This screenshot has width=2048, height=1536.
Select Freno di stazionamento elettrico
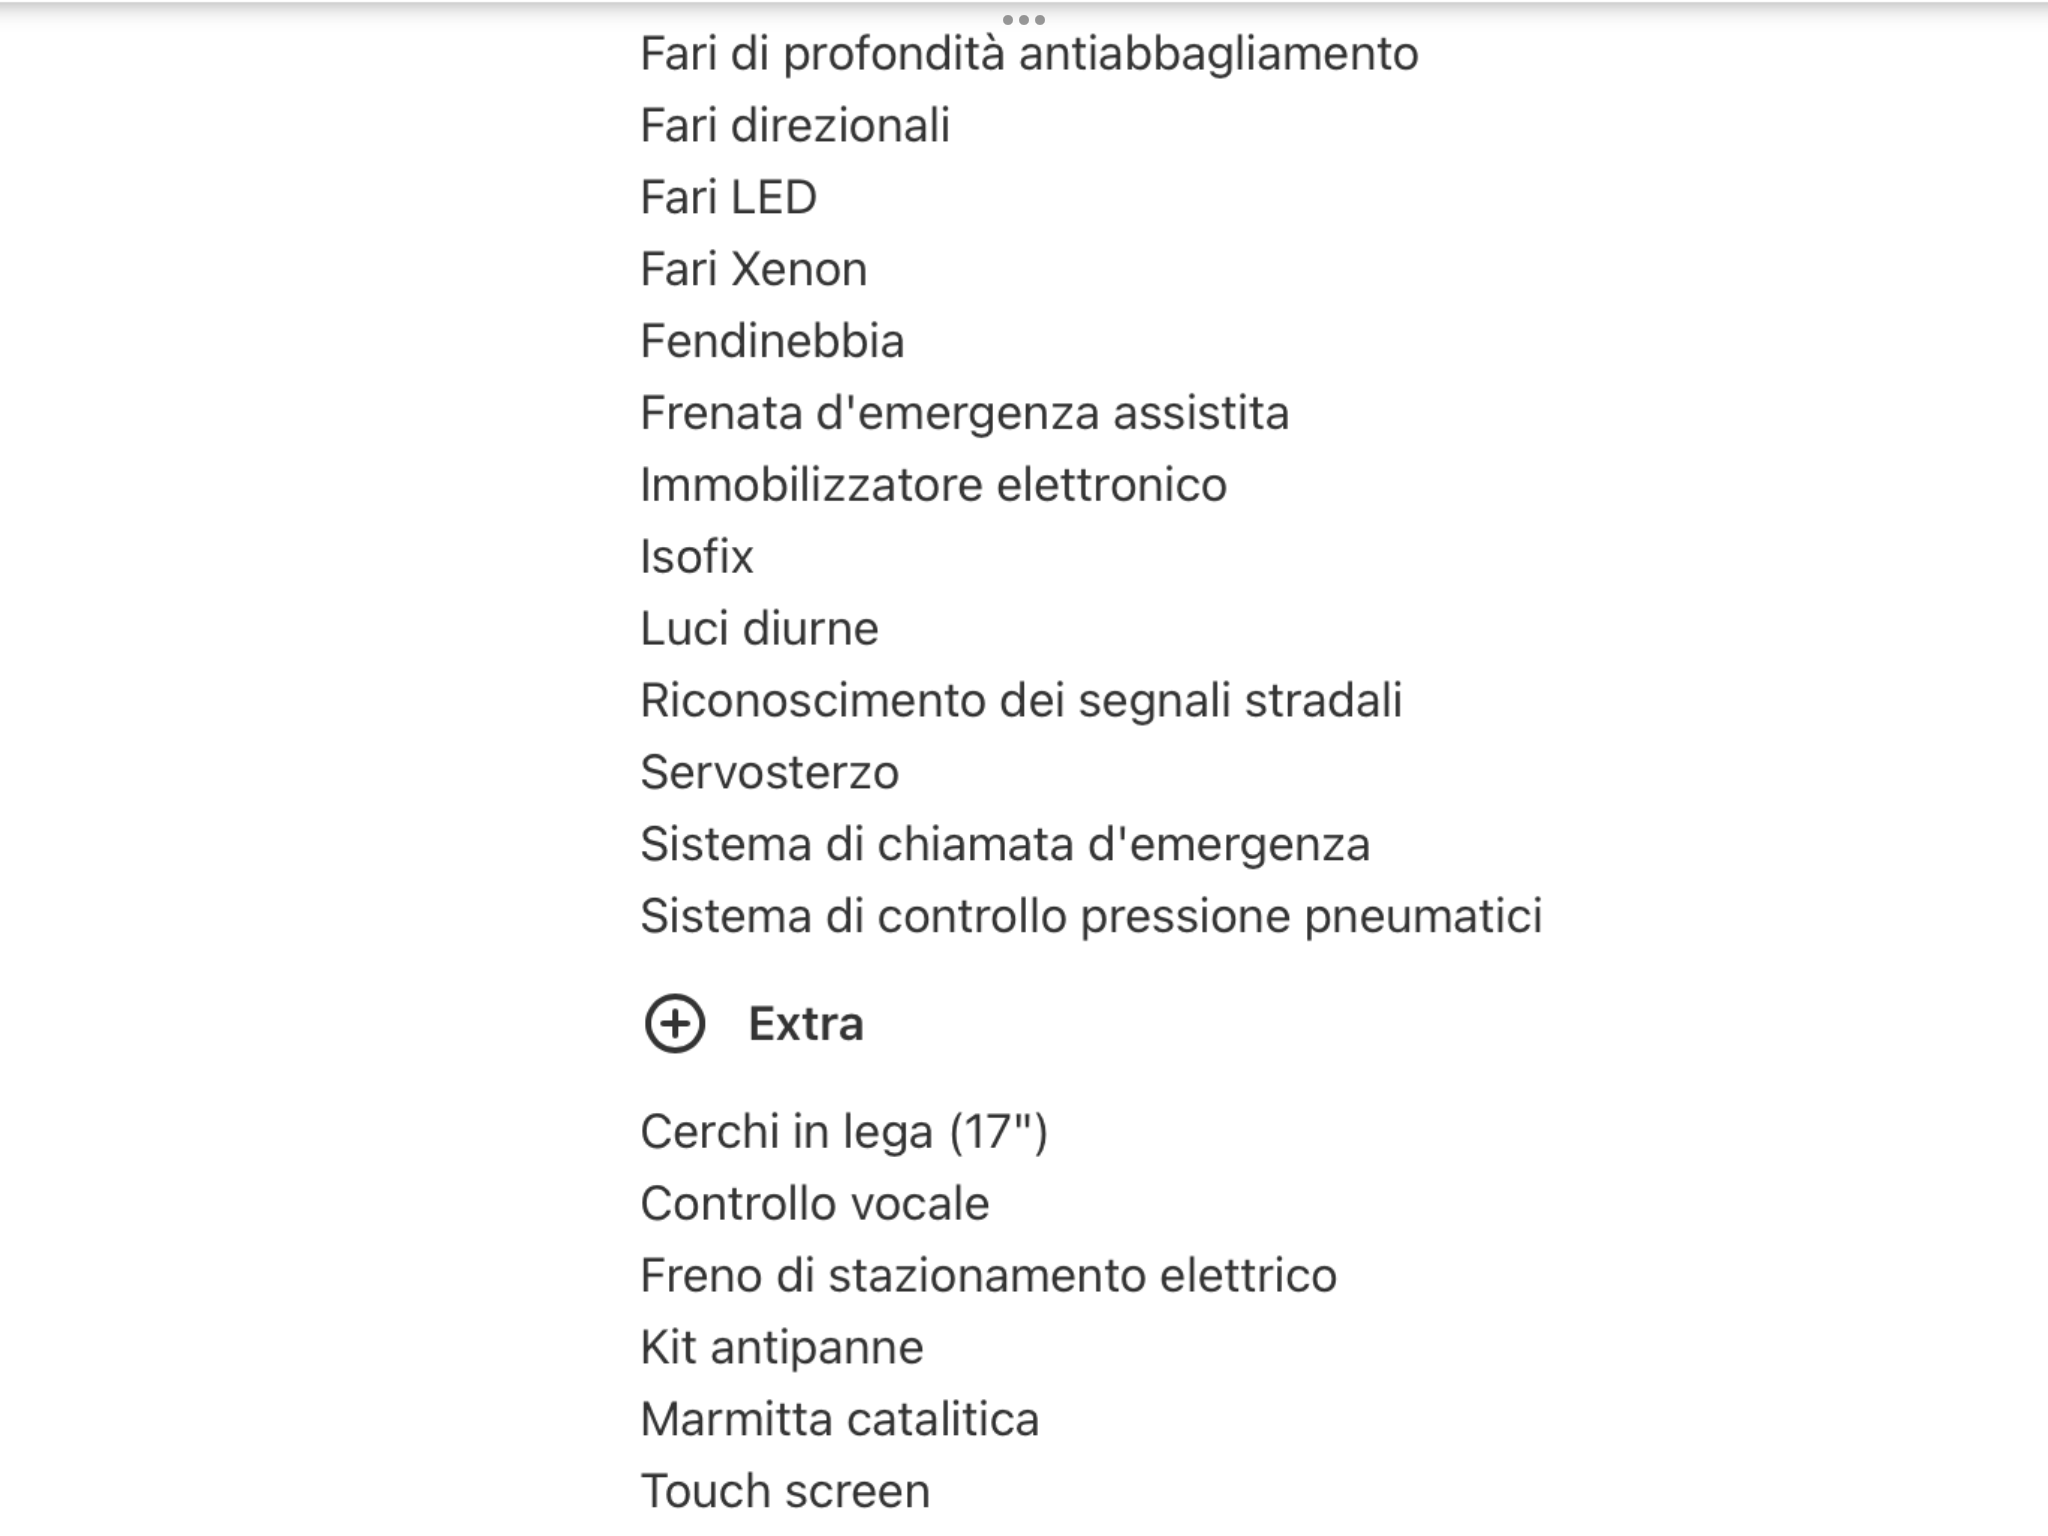[x=988, y=1276]
